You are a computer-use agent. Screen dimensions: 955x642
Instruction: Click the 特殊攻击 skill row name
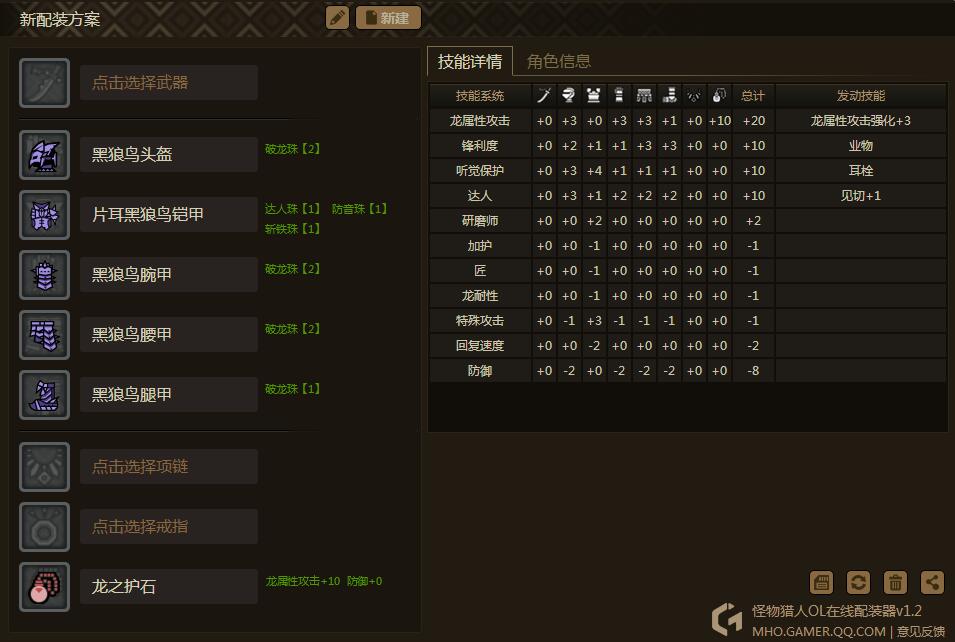pos(480,320)
